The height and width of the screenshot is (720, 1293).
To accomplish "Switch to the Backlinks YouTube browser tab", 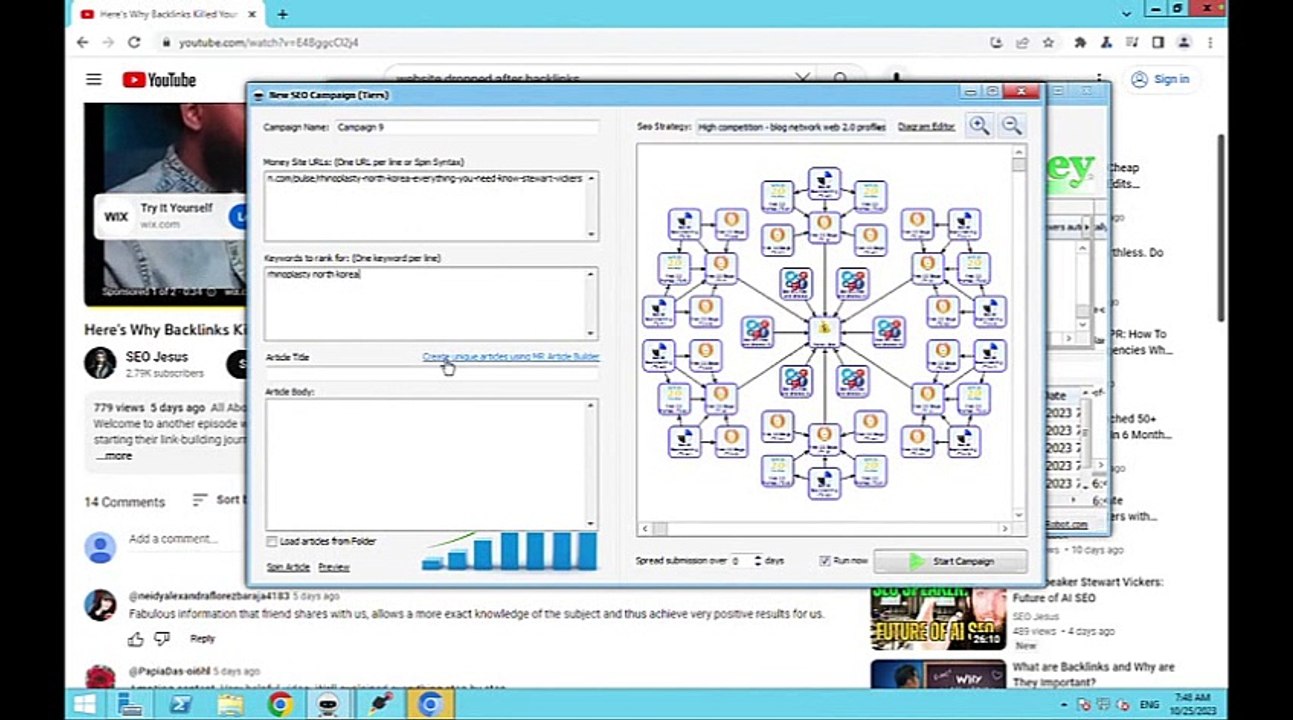I will point(170,14).
